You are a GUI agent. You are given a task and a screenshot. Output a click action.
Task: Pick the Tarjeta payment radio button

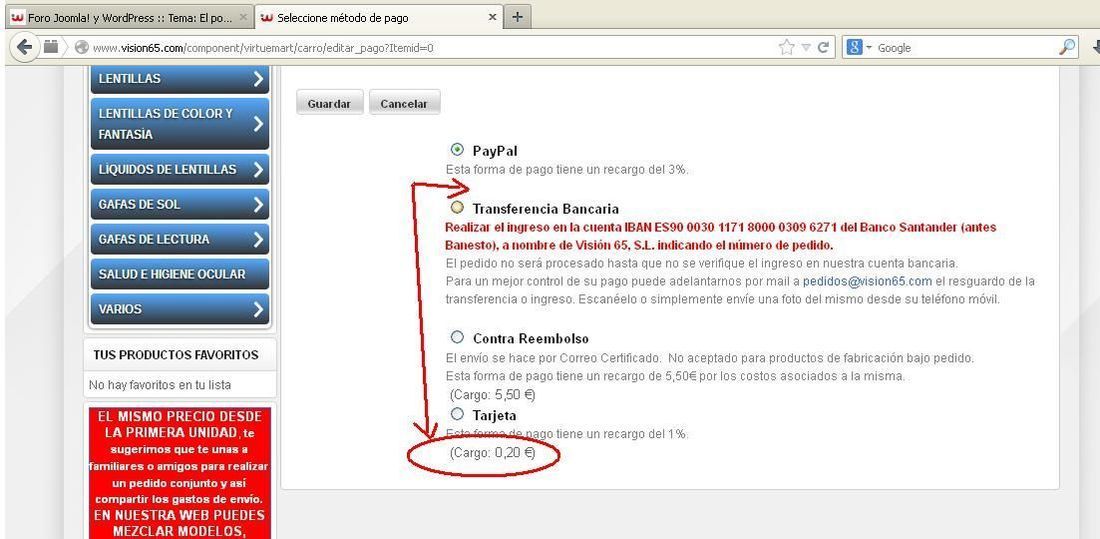pos(457,413)
